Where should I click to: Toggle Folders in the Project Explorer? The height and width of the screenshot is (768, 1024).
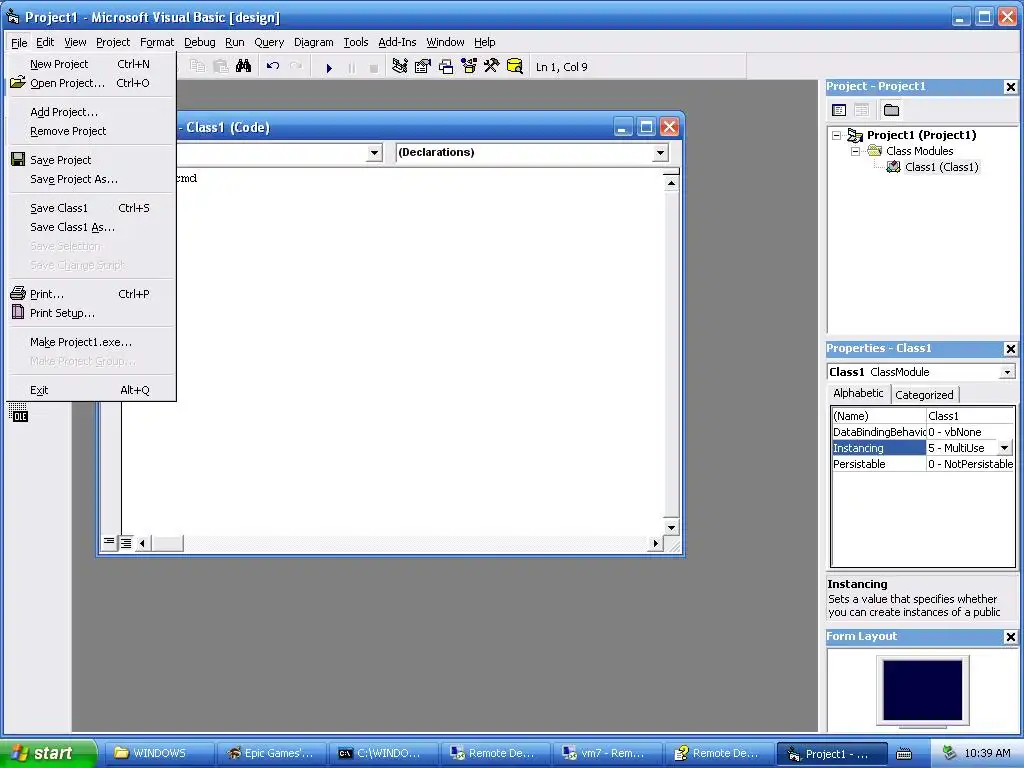(x=891, y=110)
